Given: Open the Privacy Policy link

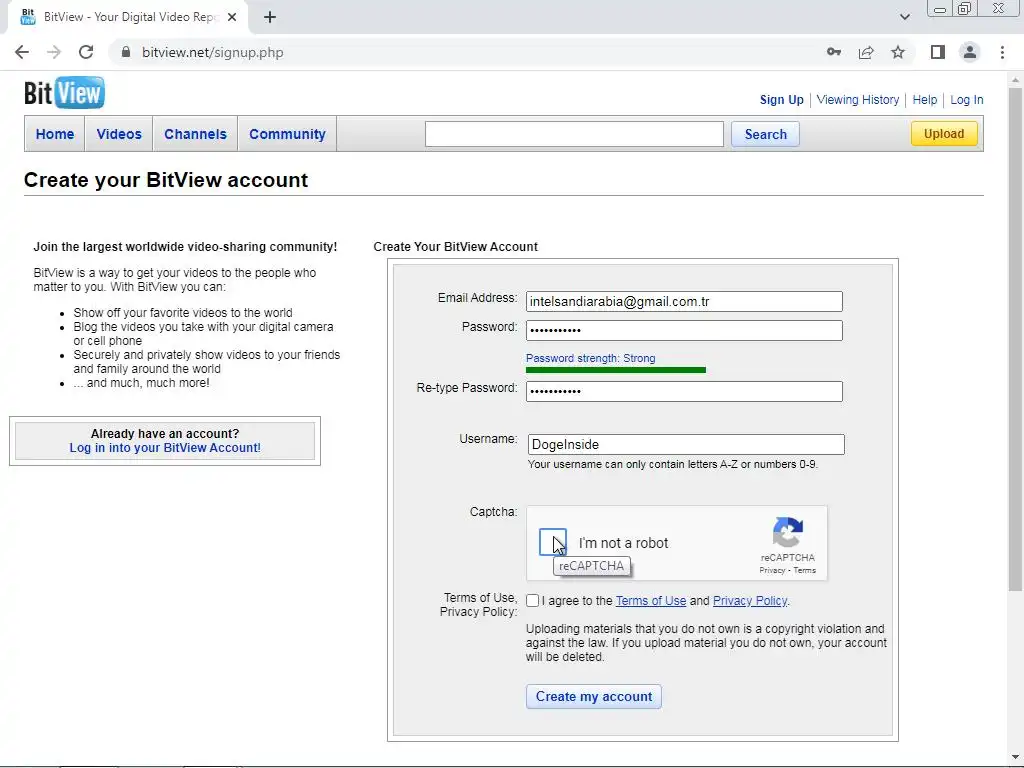Looking at the screenshot, I should 750,601.
